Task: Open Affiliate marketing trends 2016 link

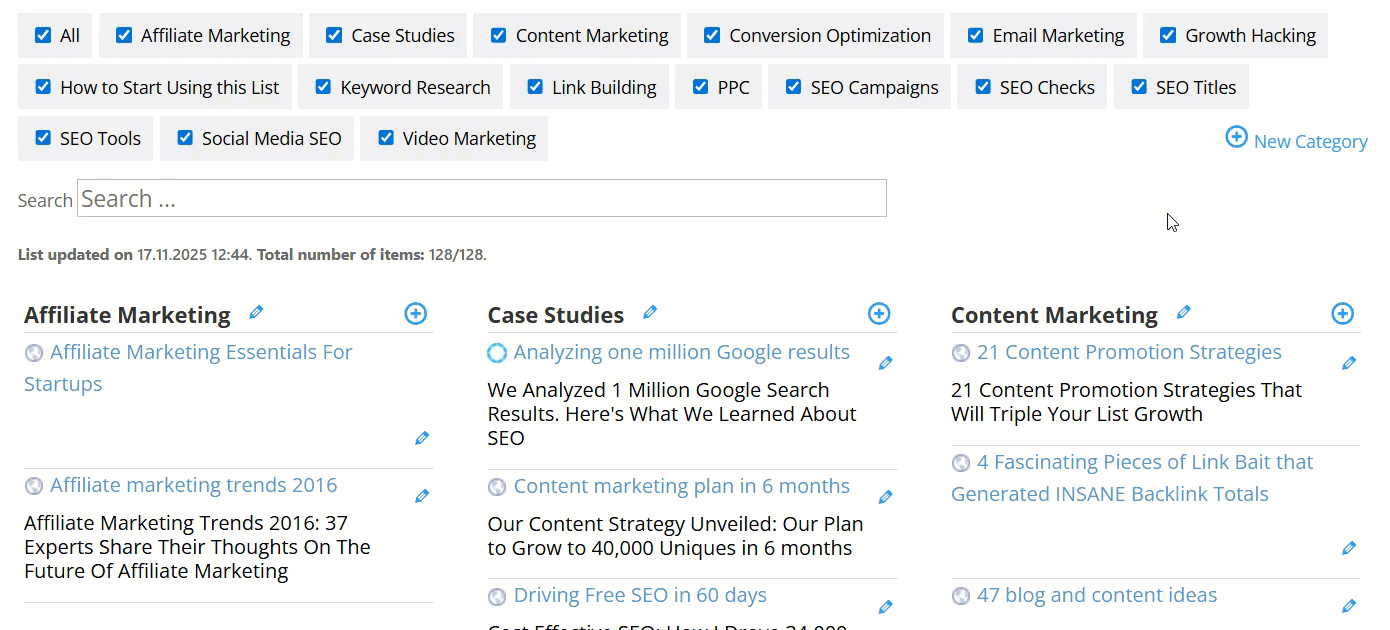Action: click(x=194, y=486)
